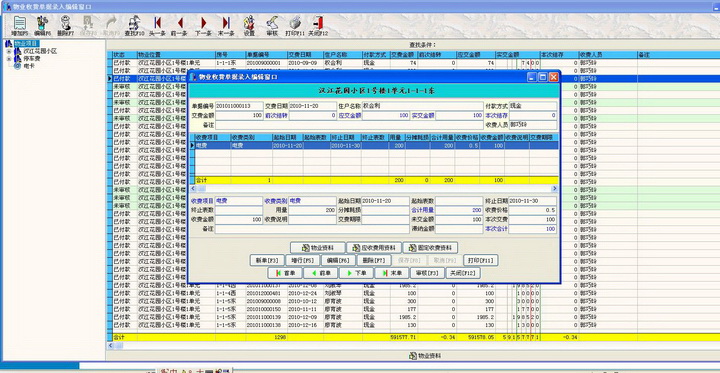This screenshot has height=373, width=720.
Task: Open the 设置 settings toolbar icon
Action: (249, 26)
